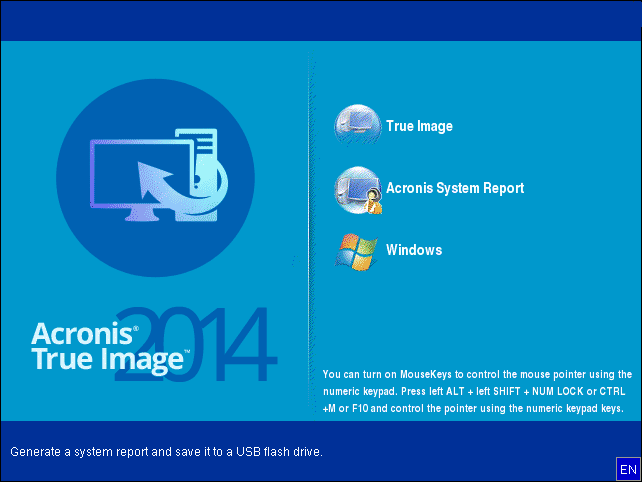Click the MouseKeys instruction text
This screenshot has width=642, height=482.
click(477, 391)
